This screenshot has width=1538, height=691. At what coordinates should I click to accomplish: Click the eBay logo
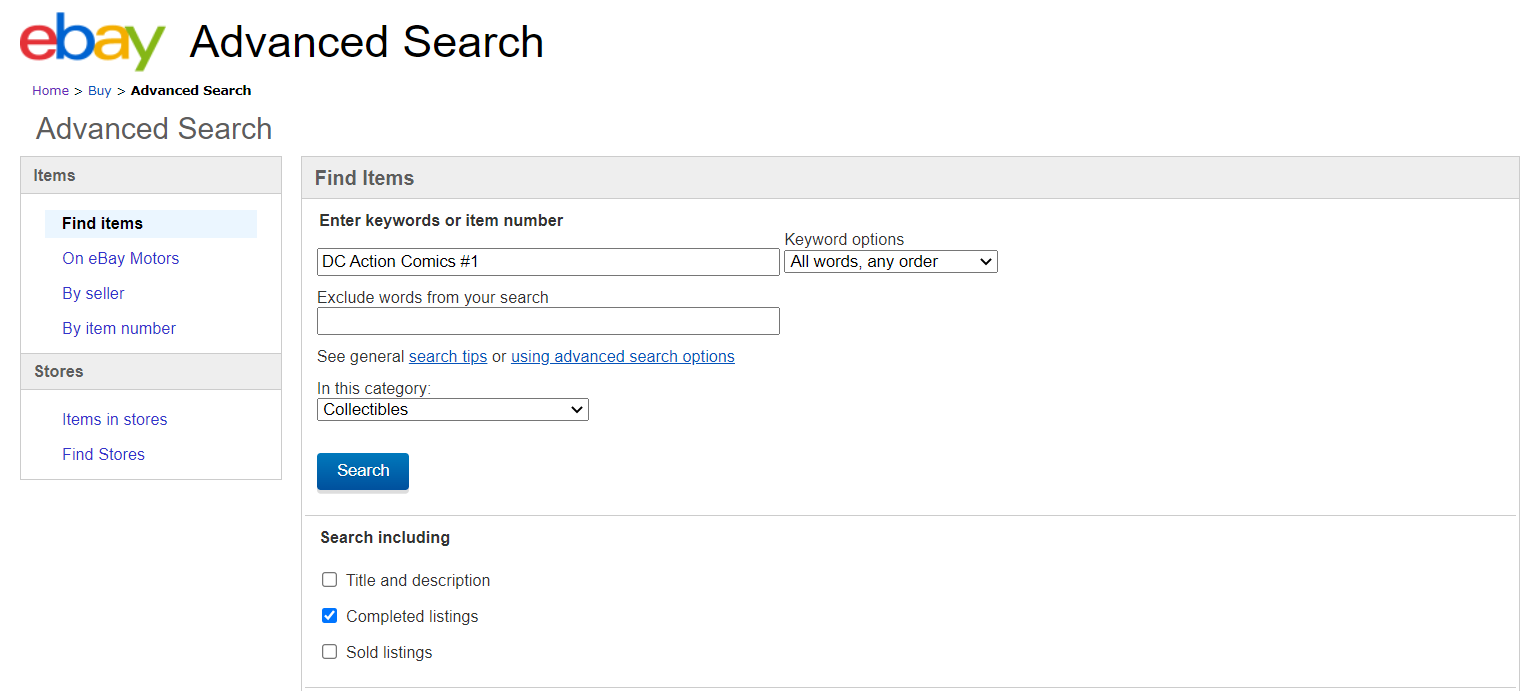92,42
